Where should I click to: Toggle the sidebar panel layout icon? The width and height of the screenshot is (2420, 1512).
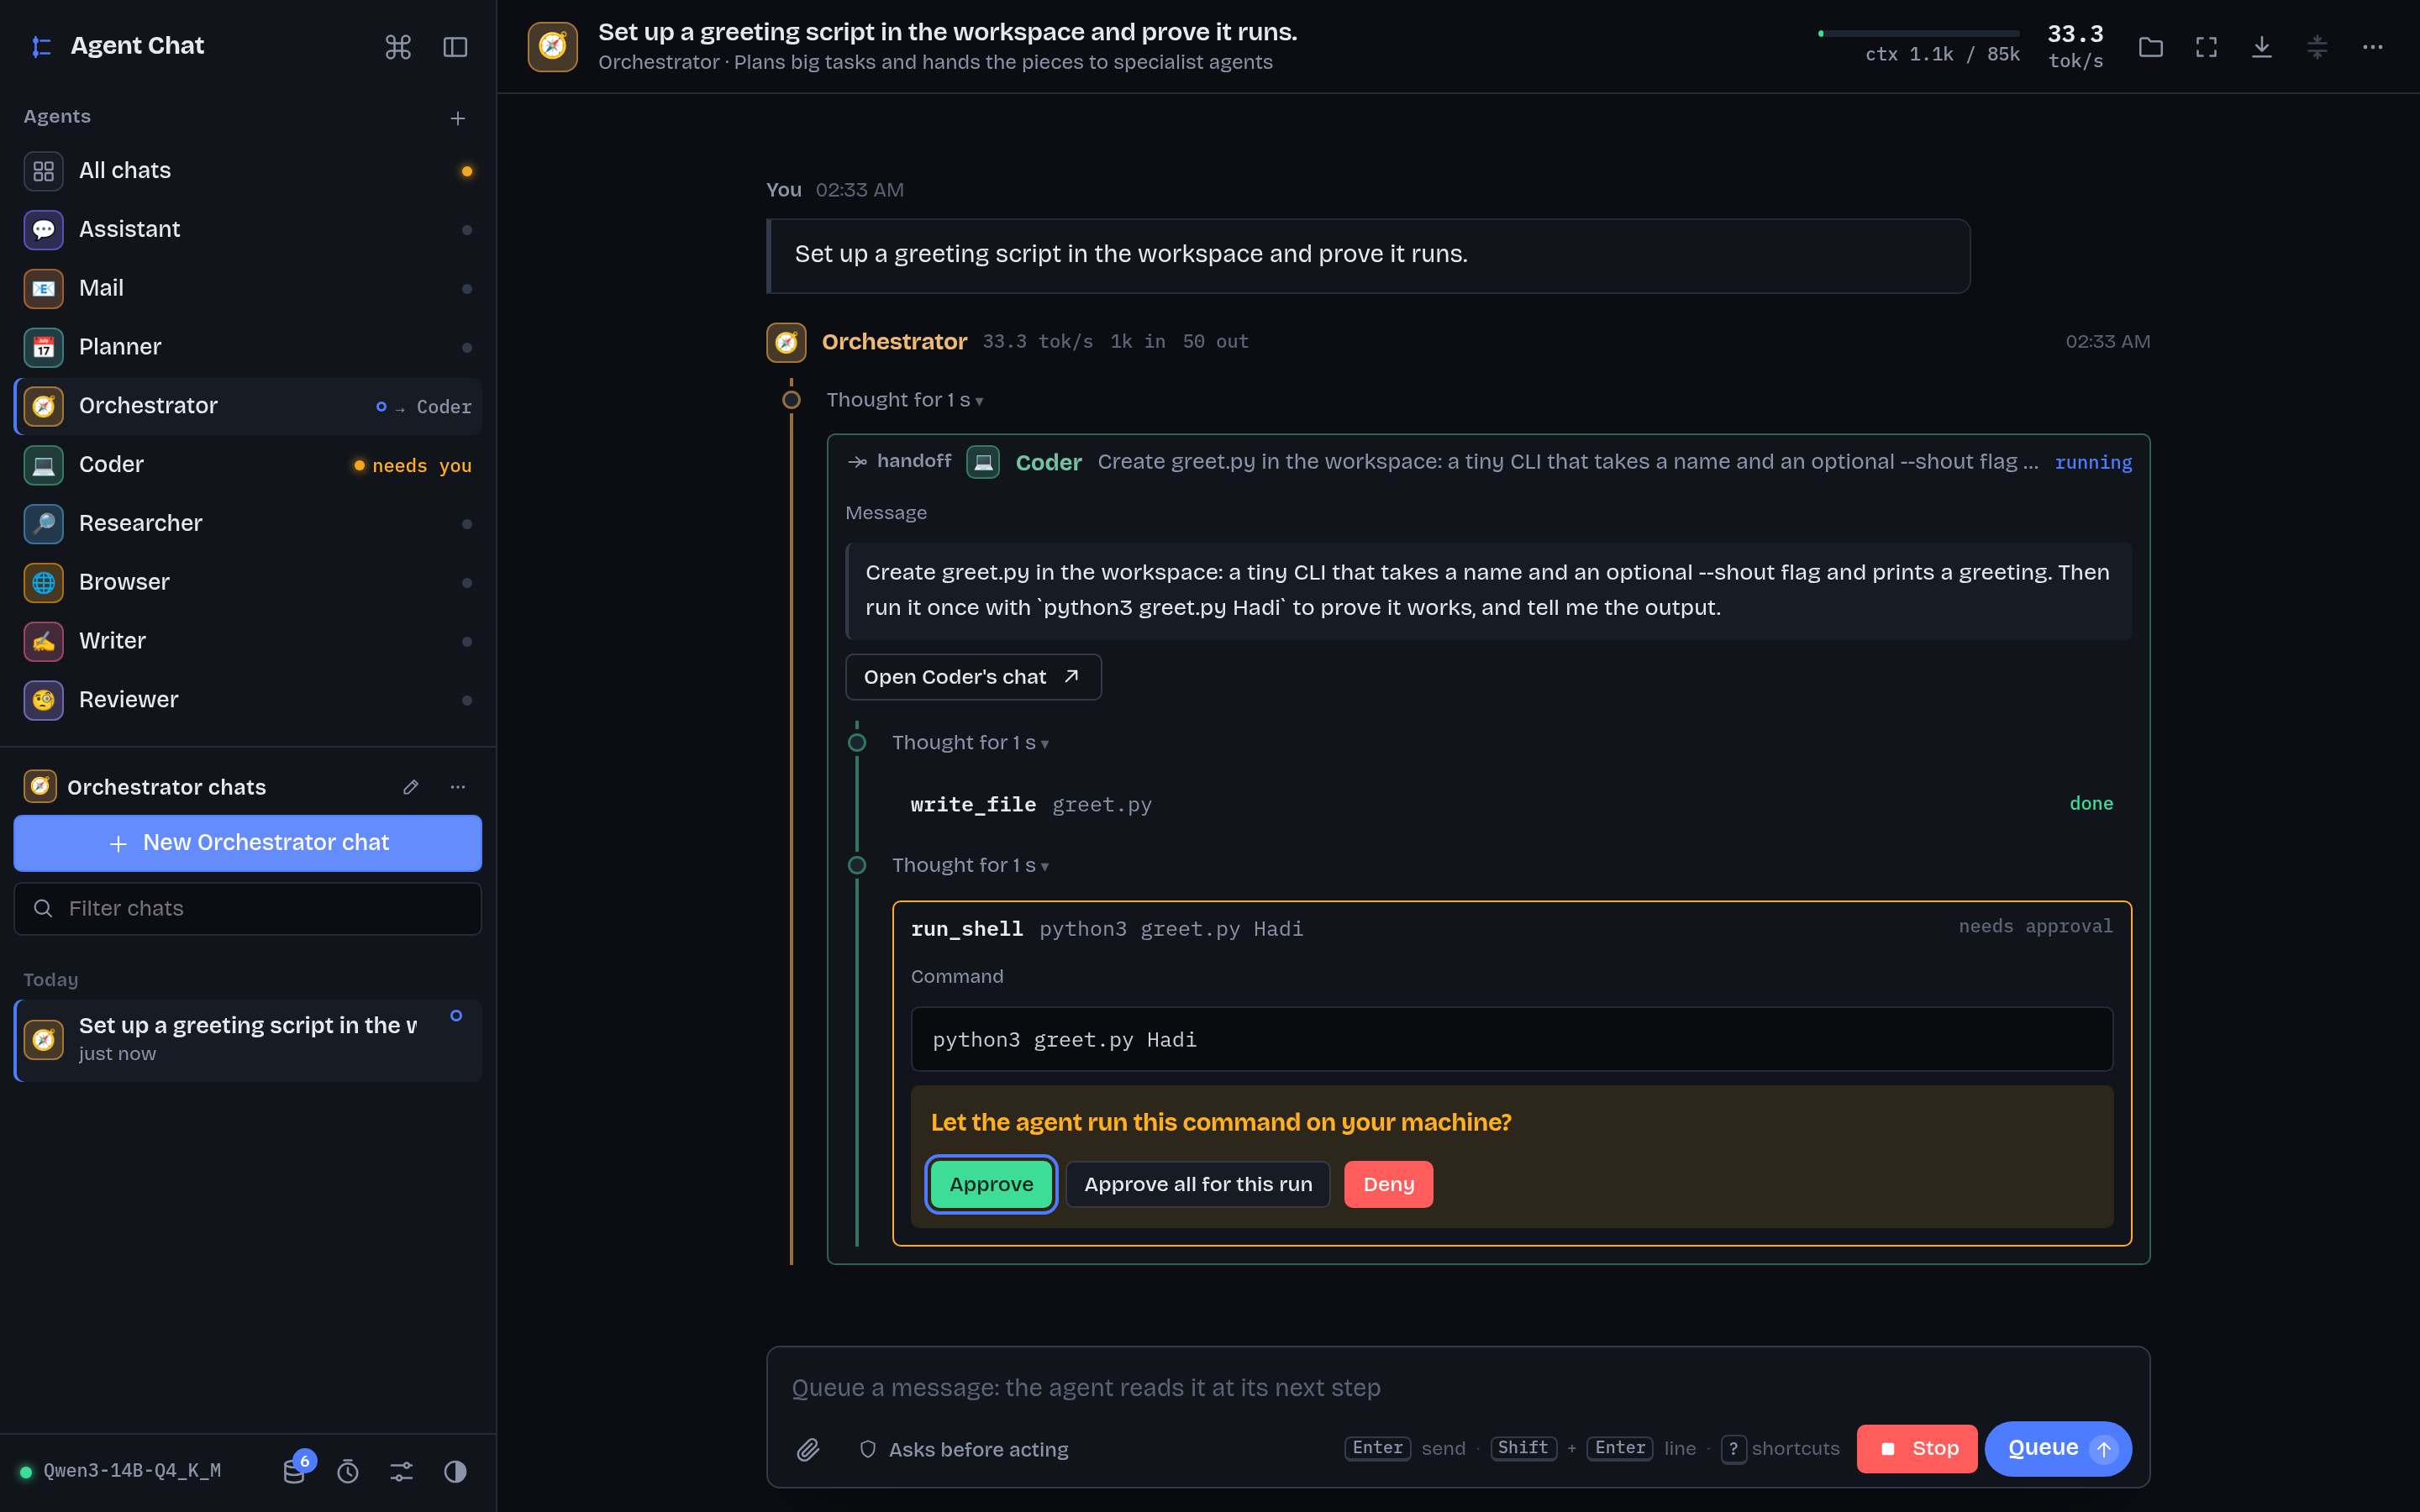coord(455,47)
